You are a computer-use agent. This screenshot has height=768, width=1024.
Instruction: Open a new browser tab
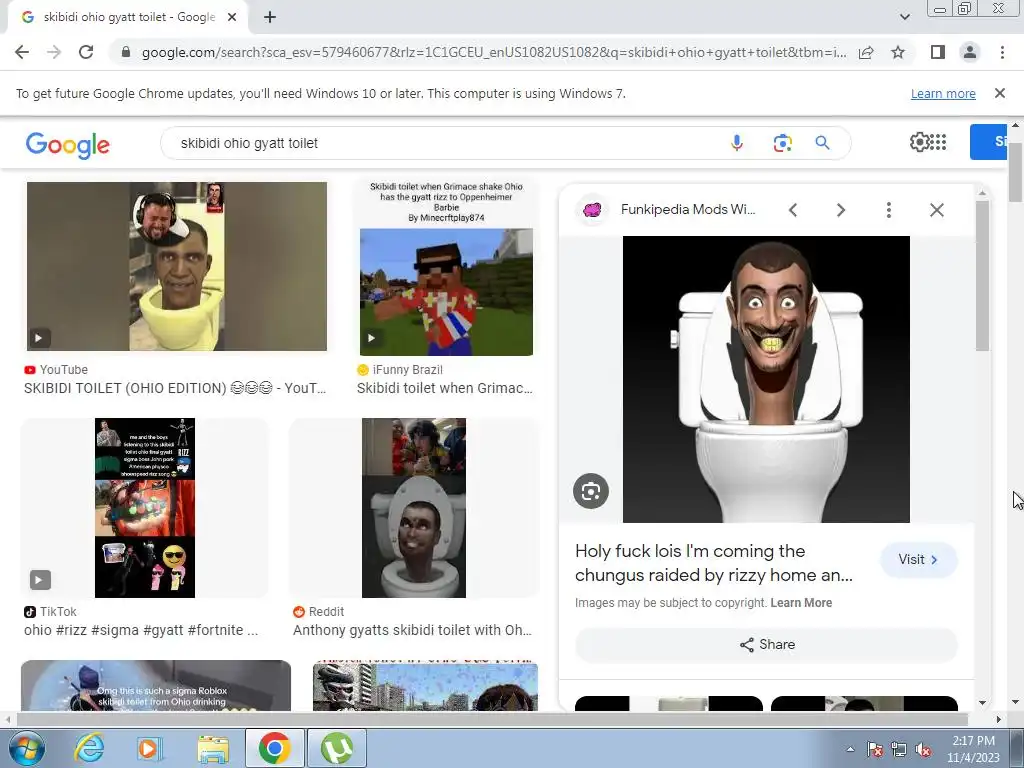(x=270, y=17)
